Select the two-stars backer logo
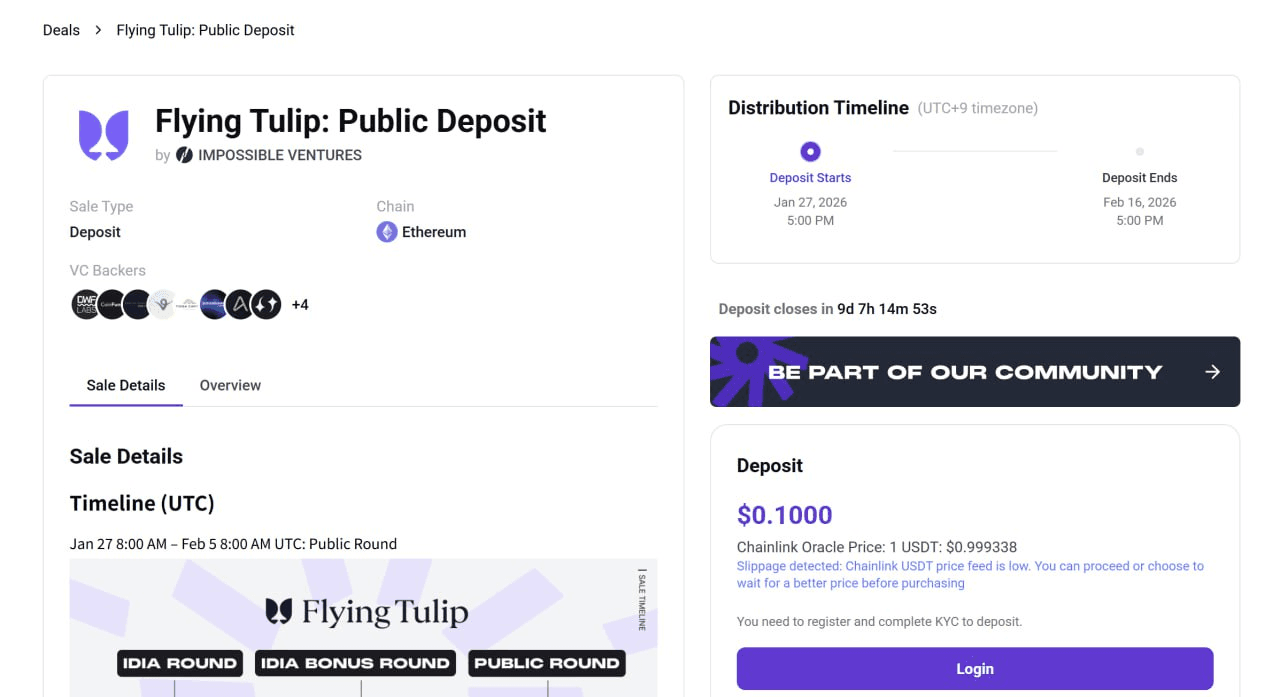The image size is (1280, 697). (x=266, y=304)
